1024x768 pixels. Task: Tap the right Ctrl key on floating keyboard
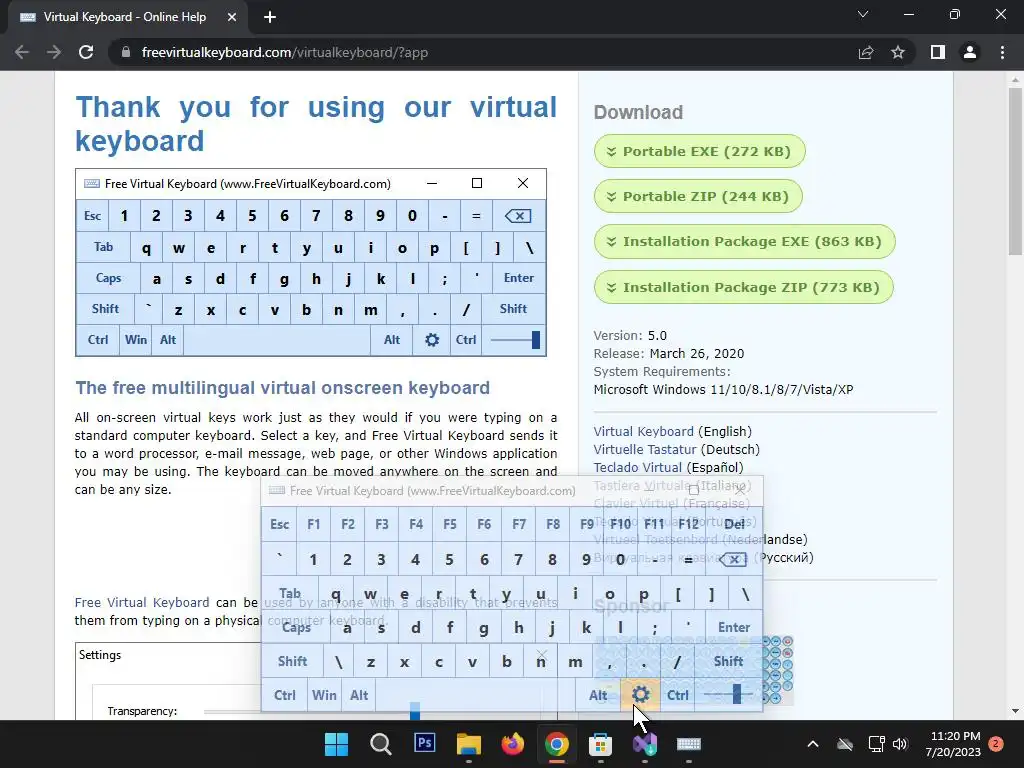[x=677, y=695]
